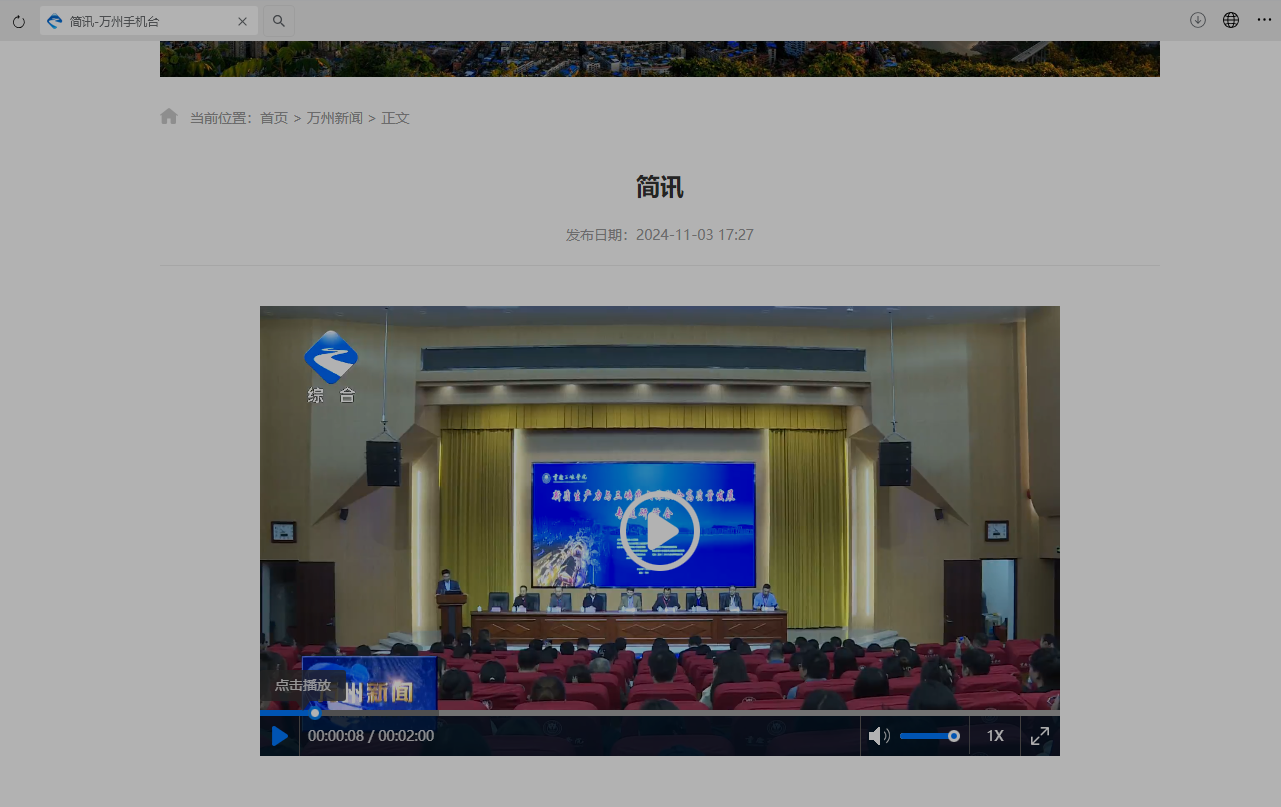This screenshot has height=807, width=1281.
Task: Enter fullscreen with the expand icon
Action: tap(1040, 736)
